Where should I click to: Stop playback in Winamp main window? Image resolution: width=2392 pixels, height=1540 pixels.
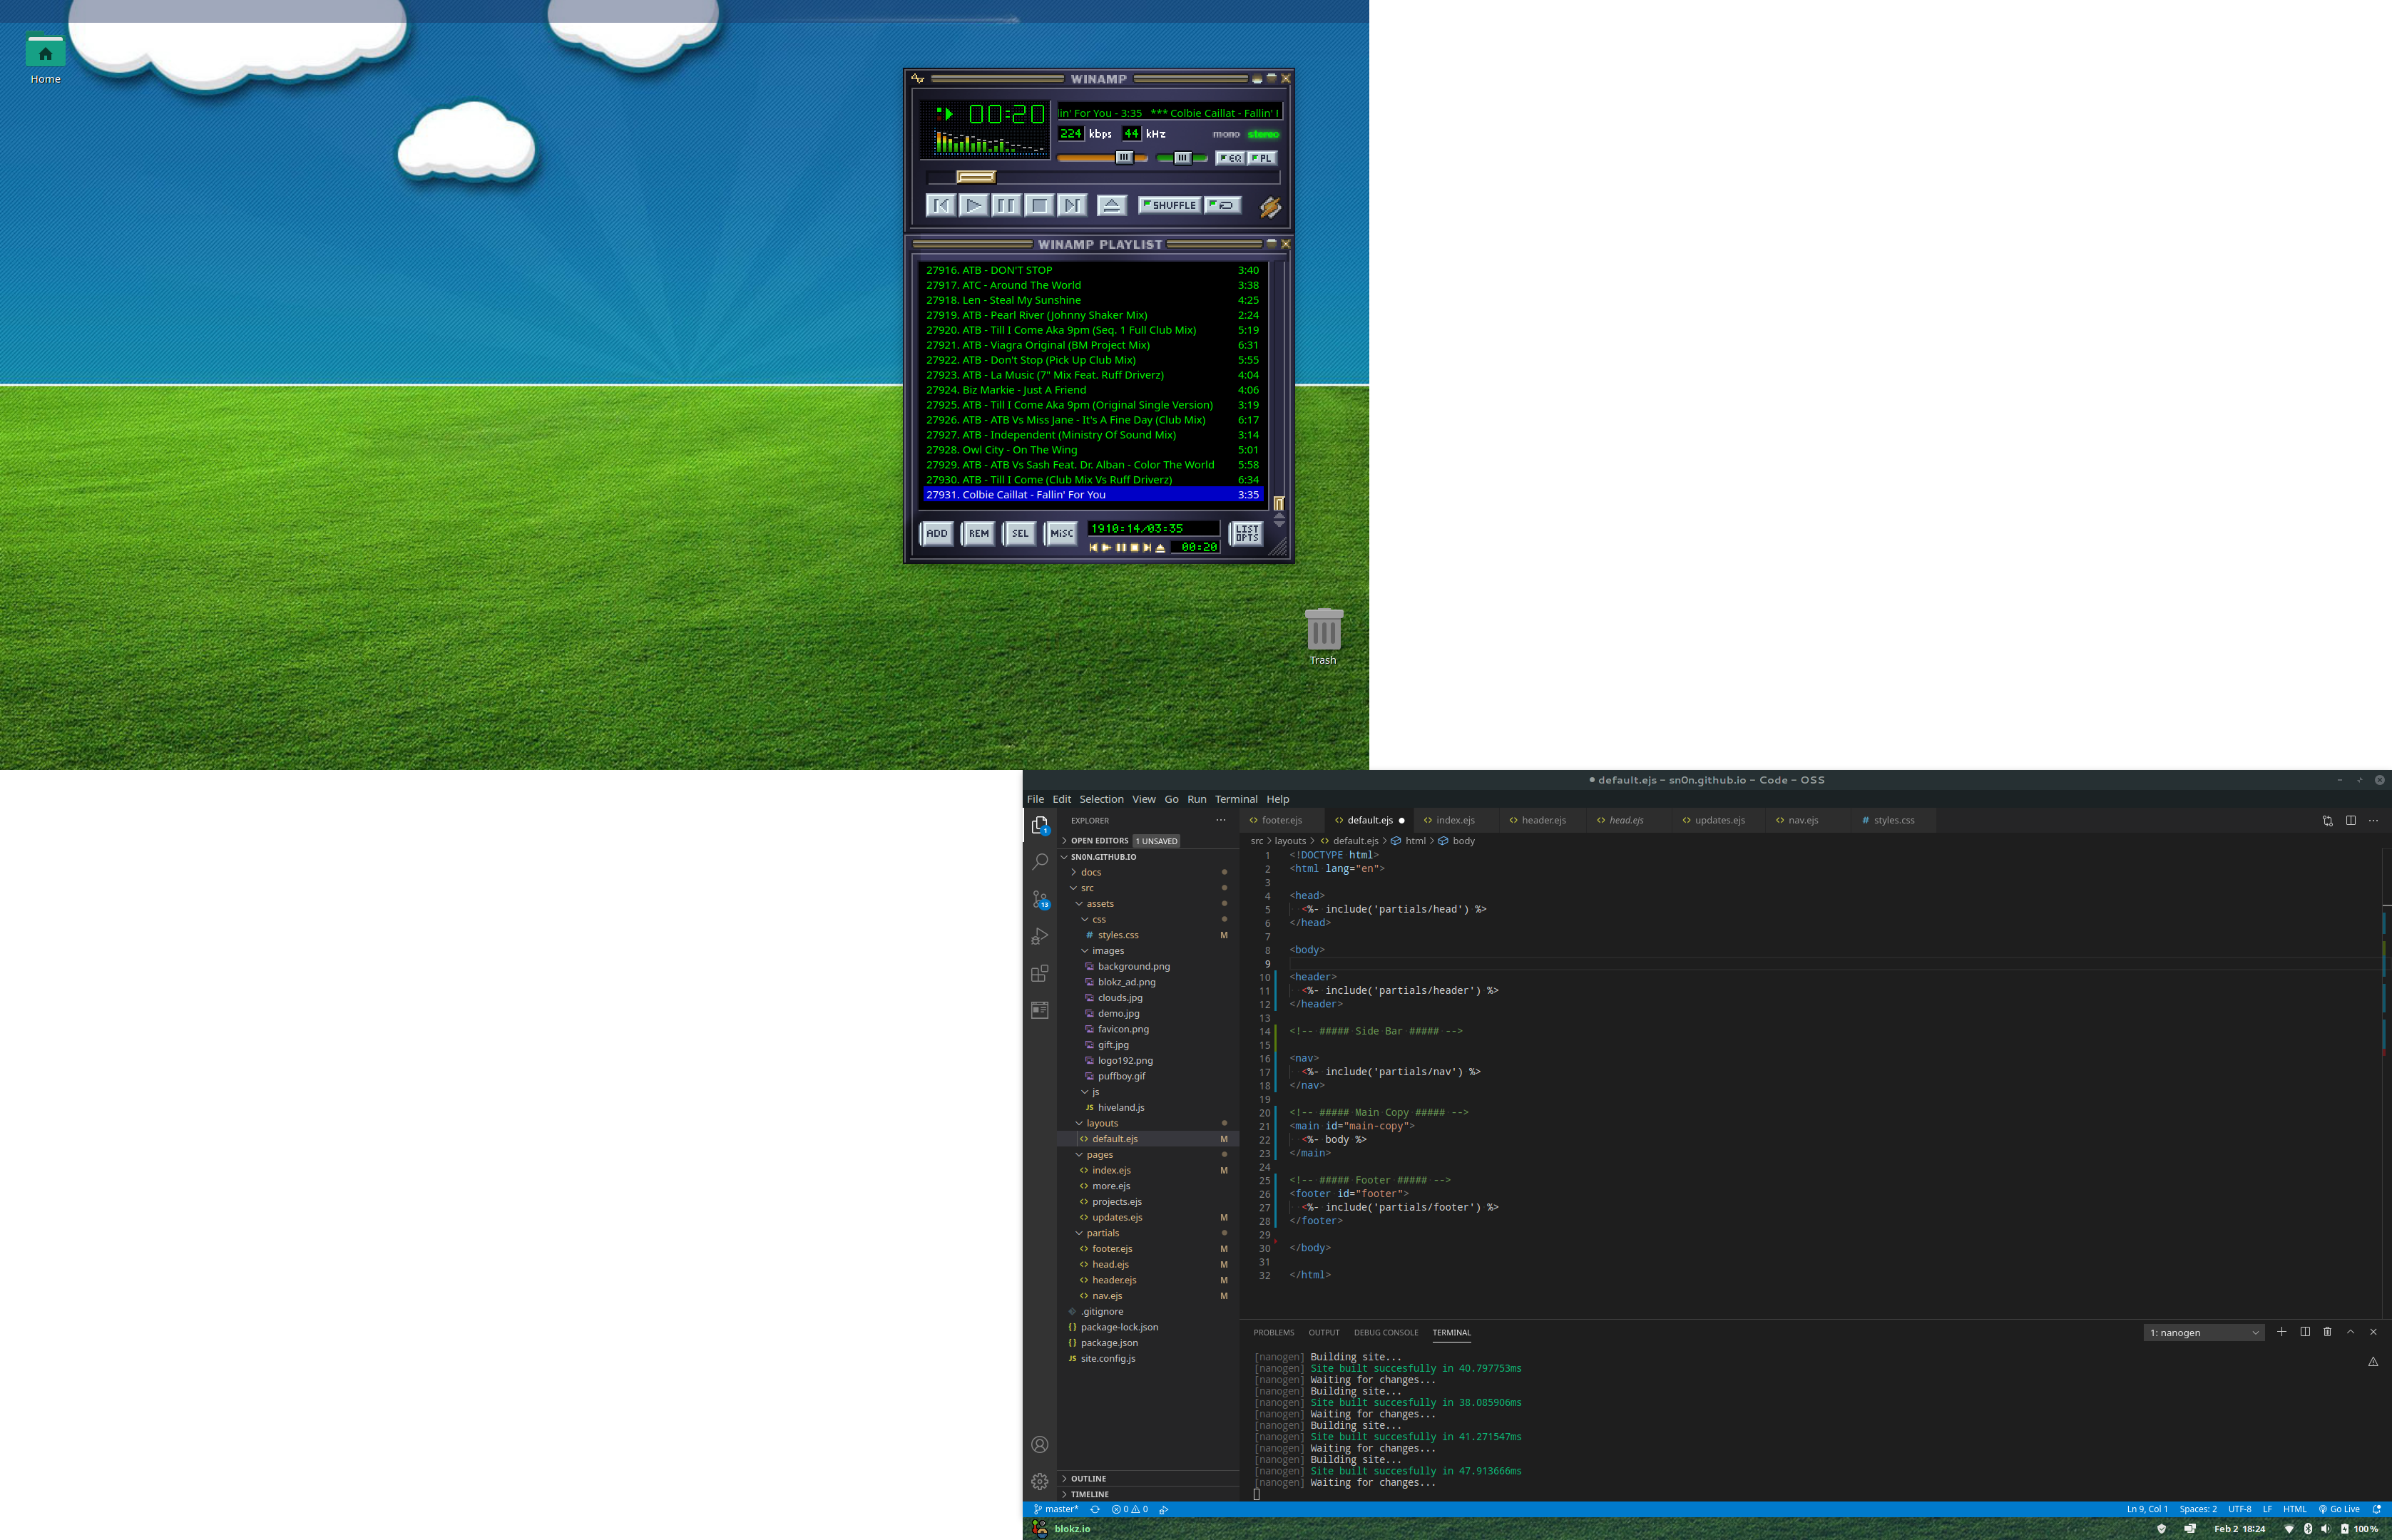[1039, 205]
